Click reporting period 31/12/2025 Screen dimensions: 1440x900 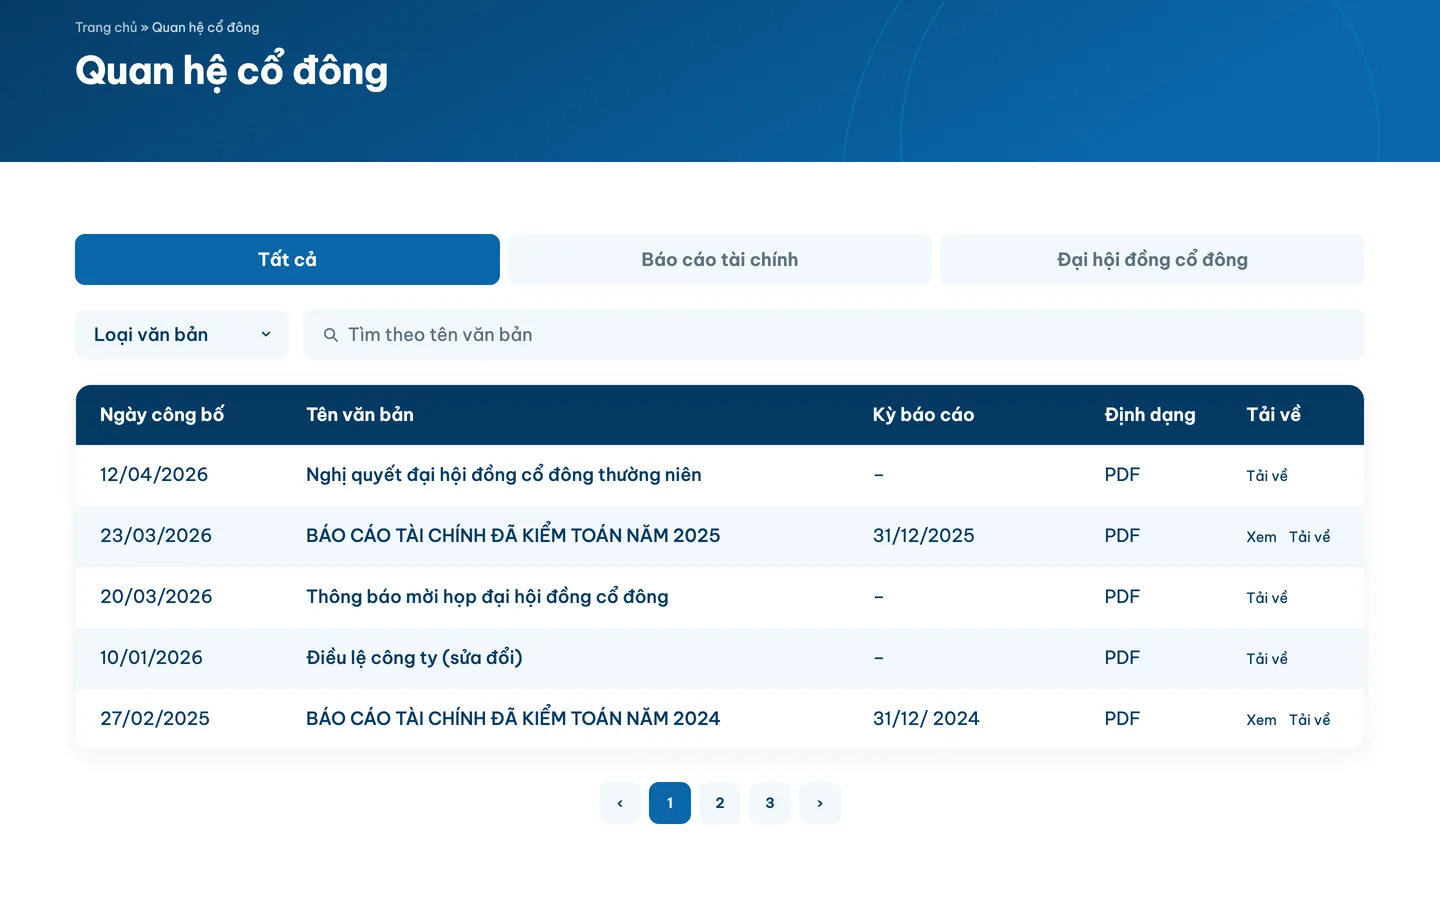click(924, 536)
